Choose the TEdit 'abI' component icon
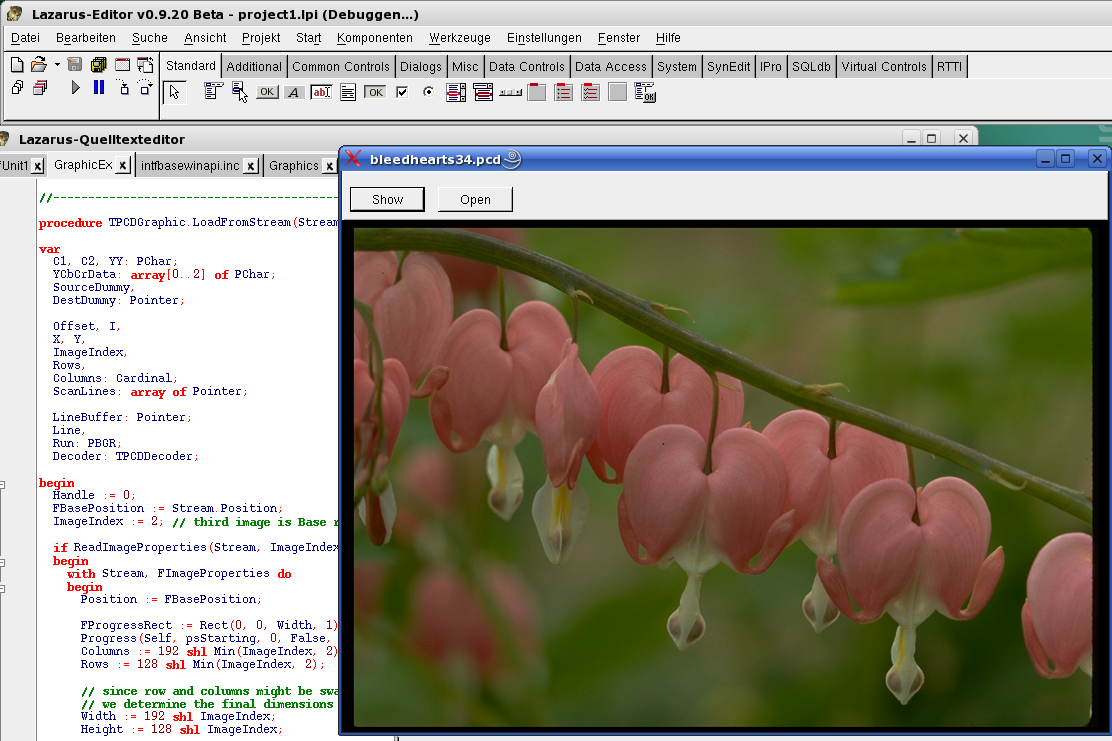Image resolution: width=1112 pixels, height=741 pixels. [x=321, y=92]
